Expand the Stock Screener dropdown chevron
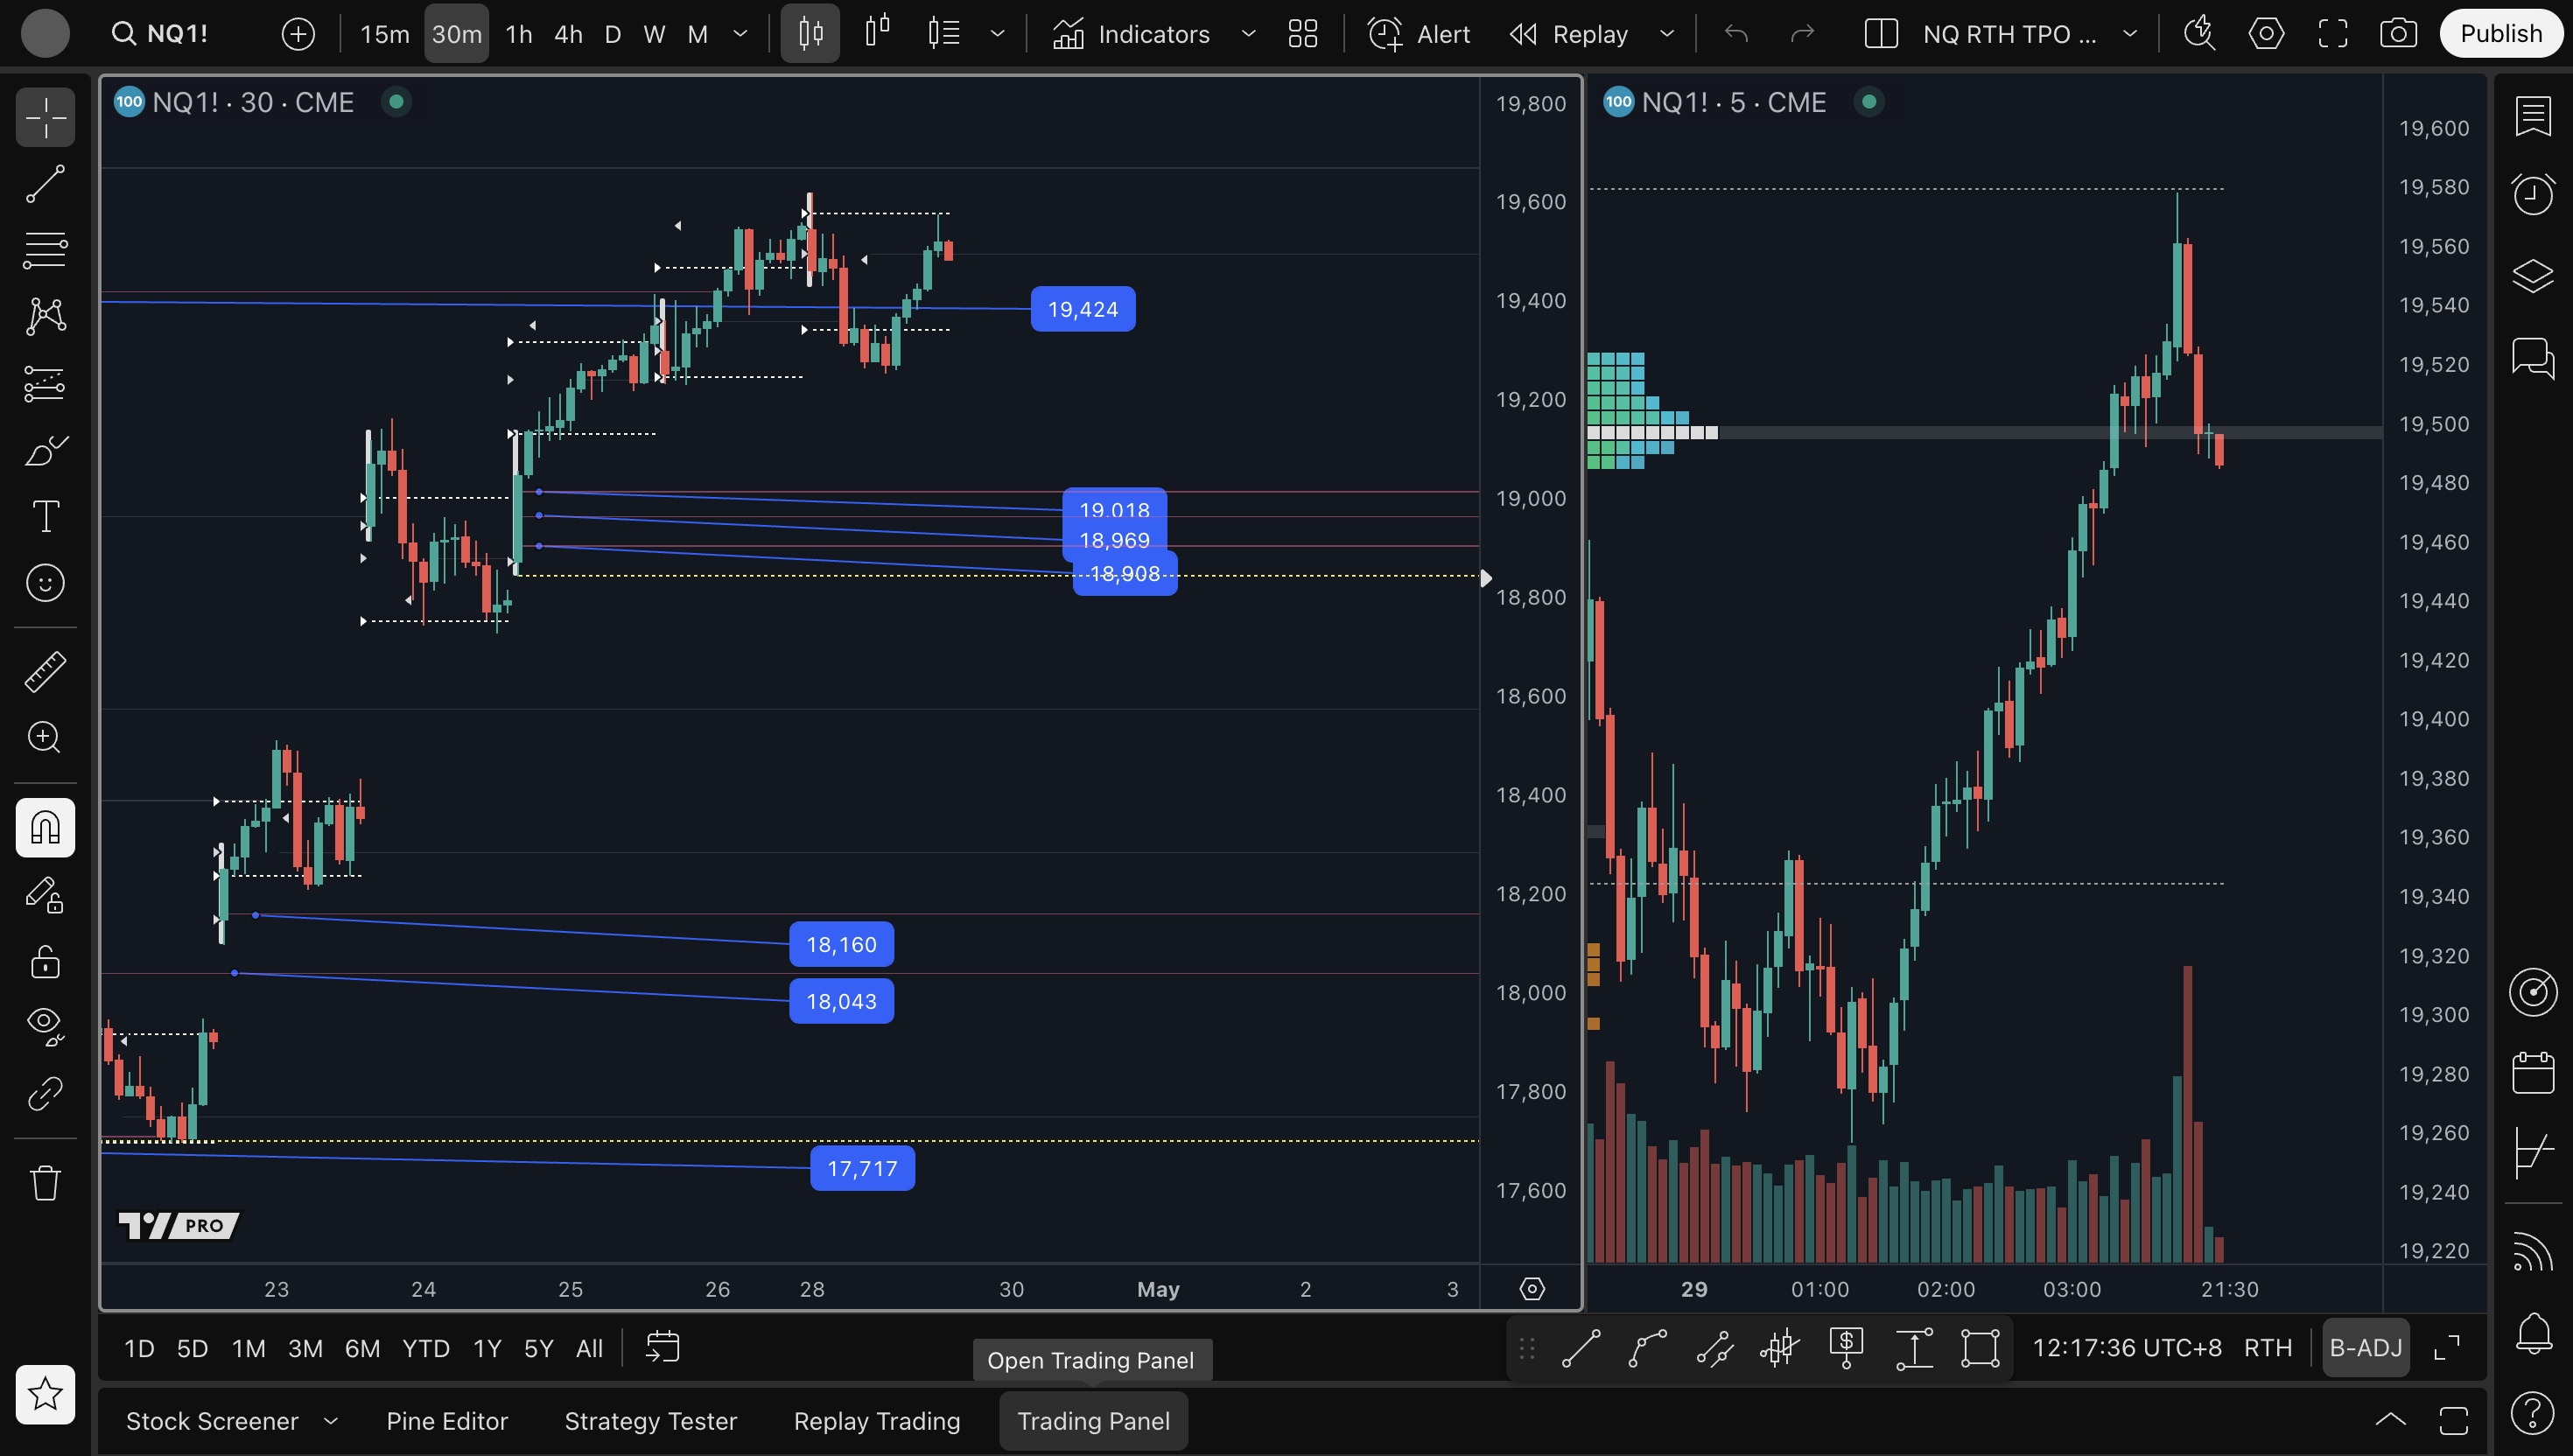 pyautogui.click(x=331, y=1421)
